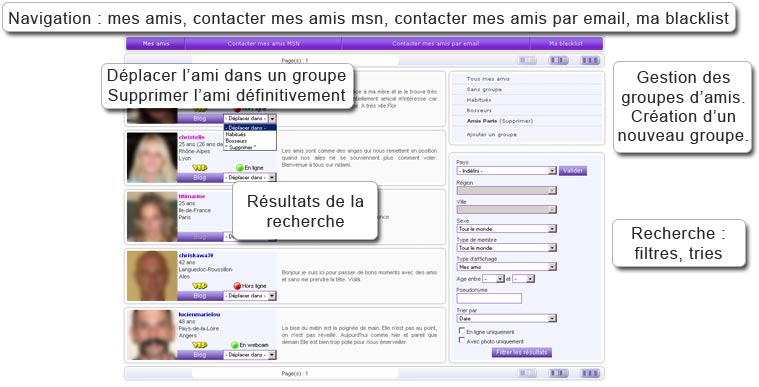Open the Ville dropdown
759x387 pixels.
pyautogui.click(x=506, y=210)
